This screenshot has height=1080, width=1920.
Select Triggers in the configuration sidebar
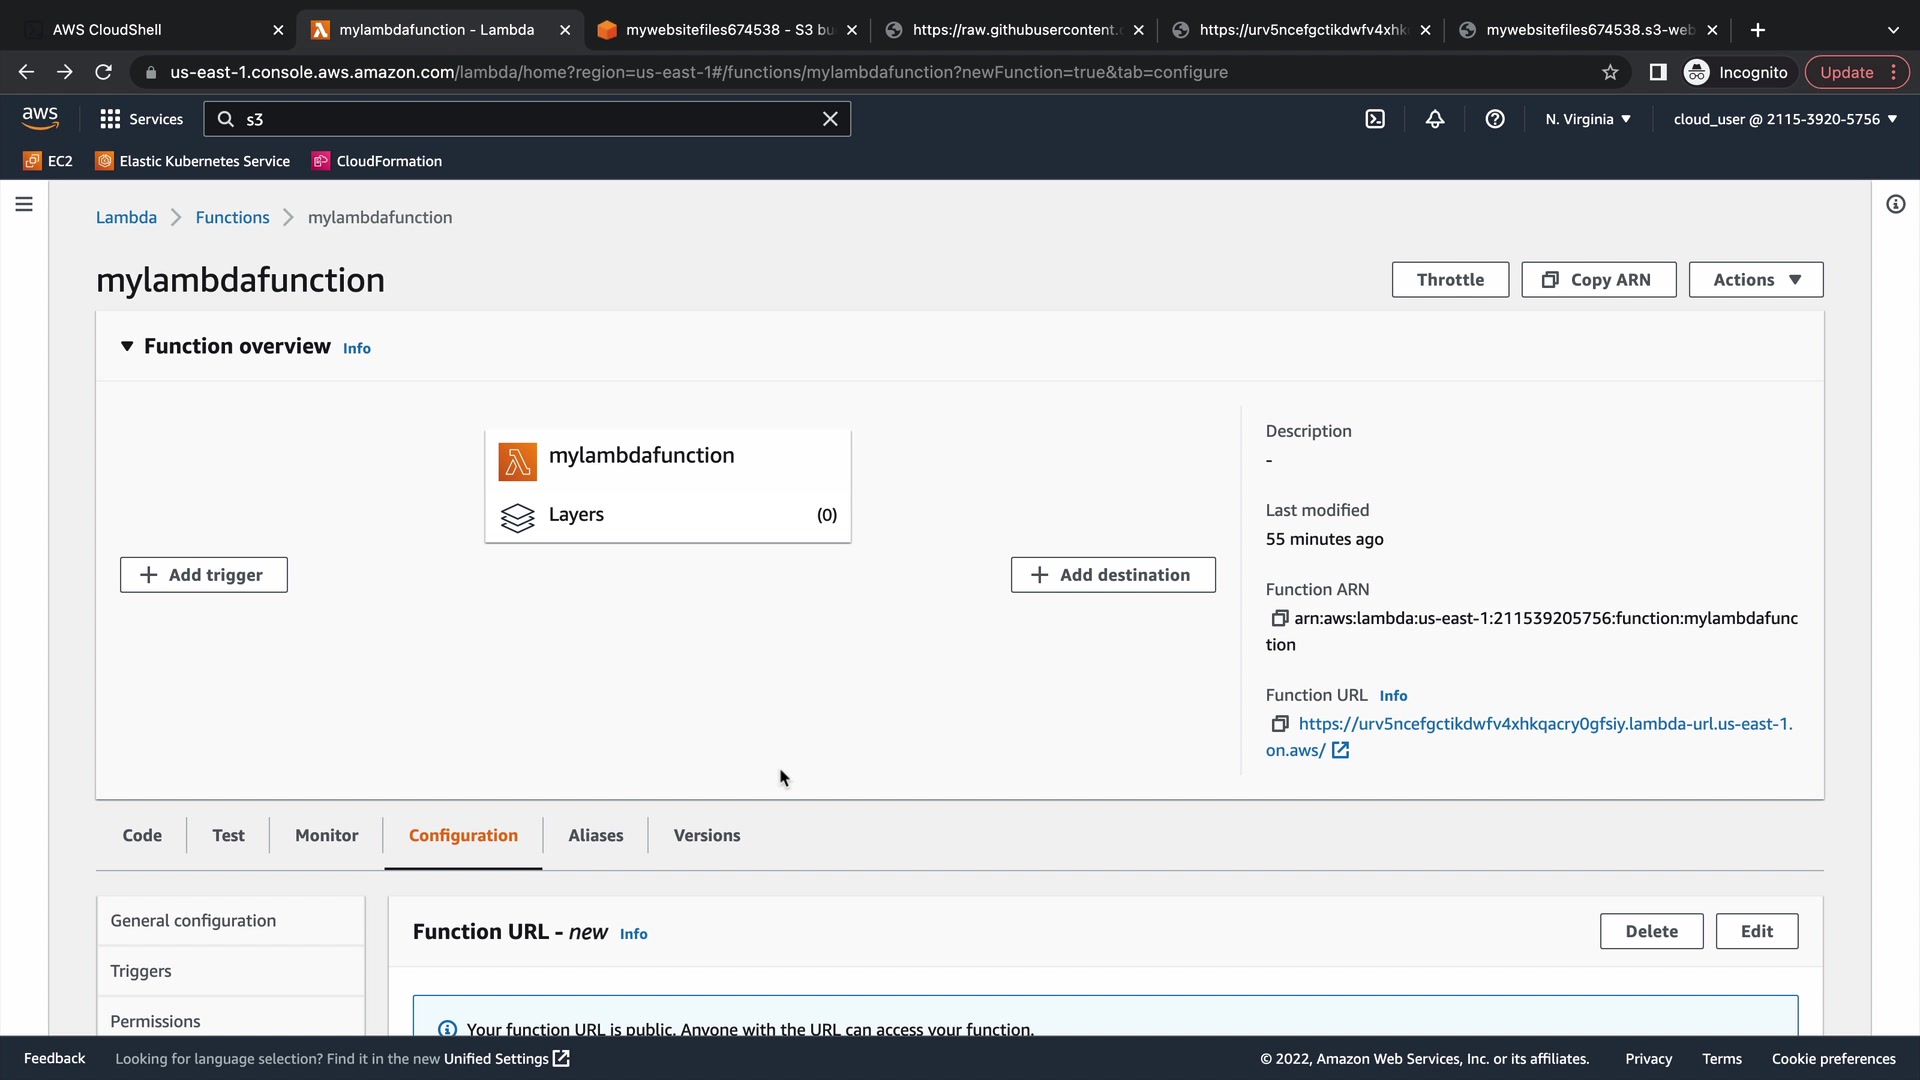coord(141,971)
